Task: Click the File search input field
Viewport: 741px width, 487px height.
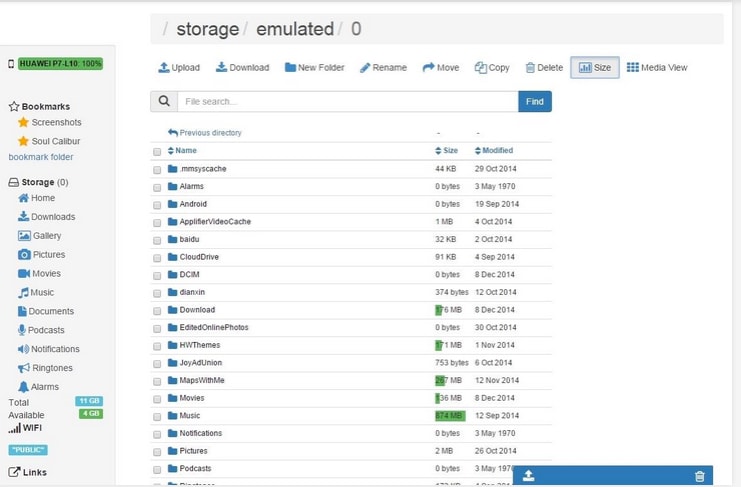Action: coord(347,101)
